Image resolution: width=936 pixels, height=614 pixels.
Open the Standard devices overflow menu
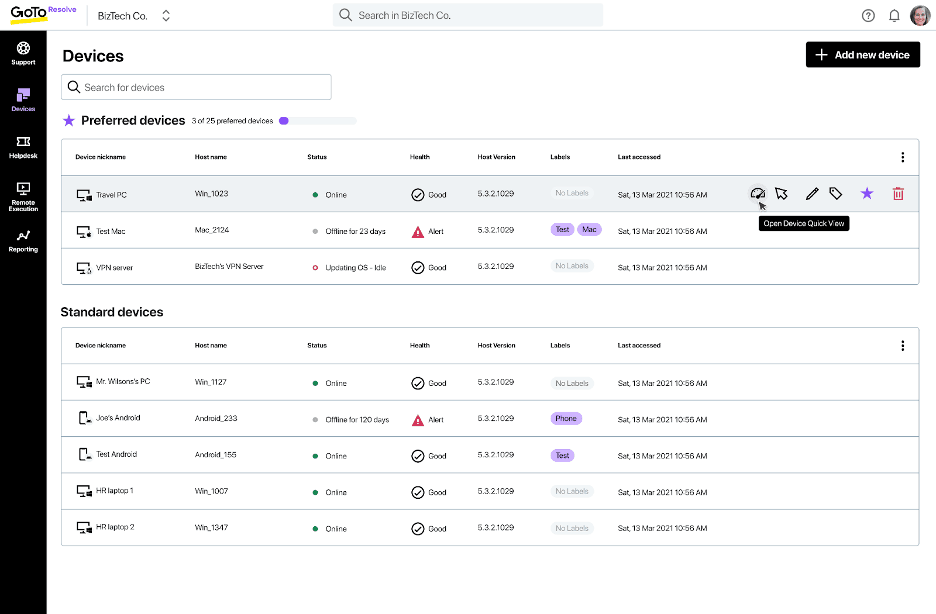(902, 345)
